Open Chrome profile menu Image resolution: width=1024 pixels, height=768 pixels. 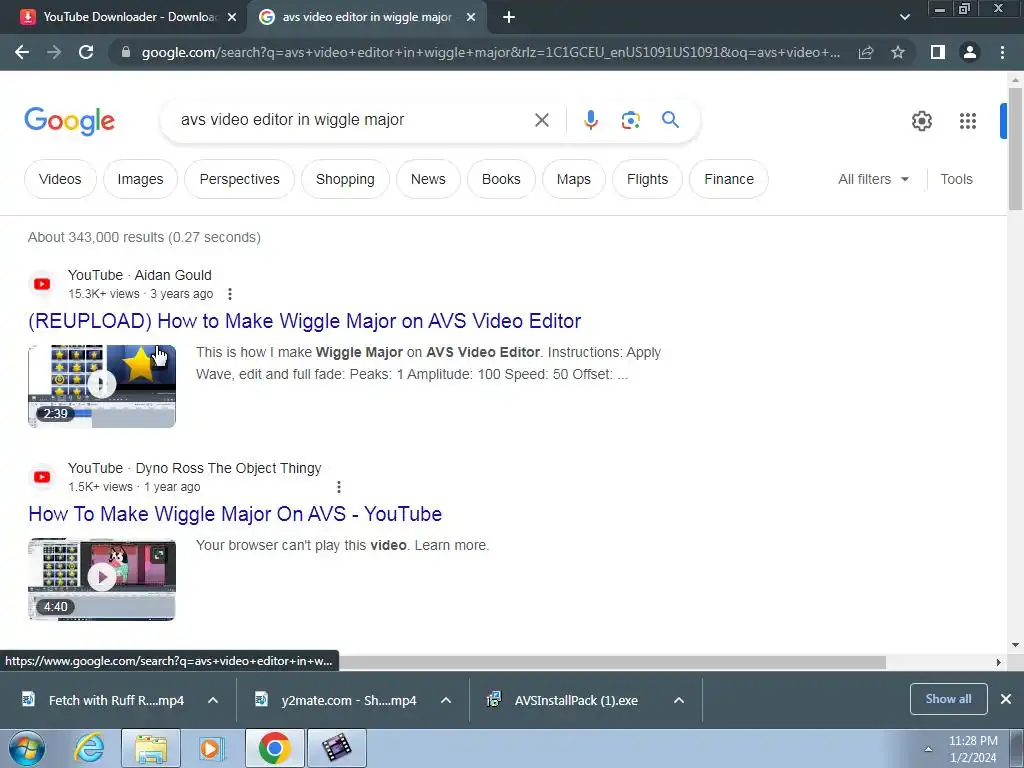[x=970, y=52]
